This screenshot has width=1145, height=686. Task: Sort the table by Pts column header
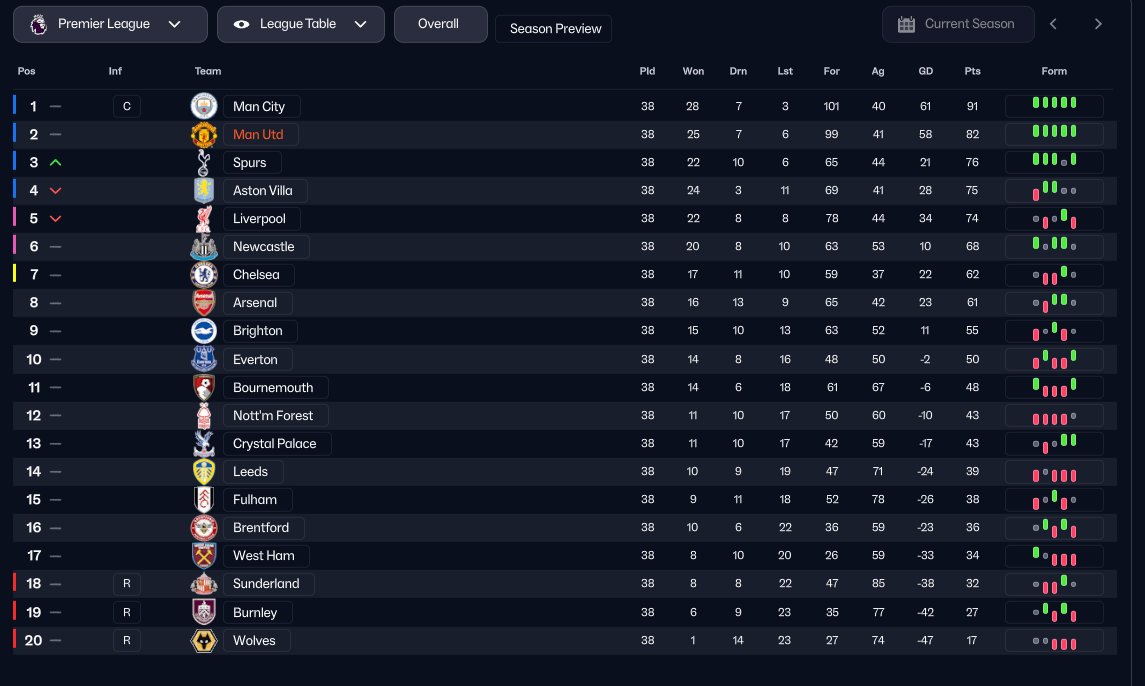(x=972, y=71)
